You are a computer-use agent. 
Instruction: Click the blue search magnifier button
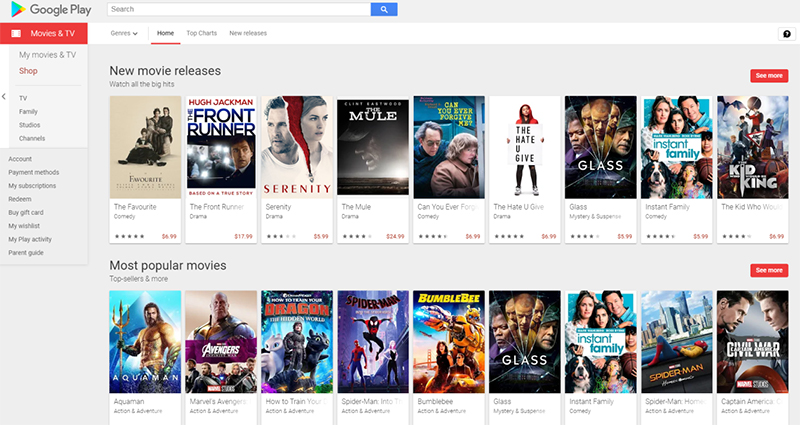[x=384, y=9]
